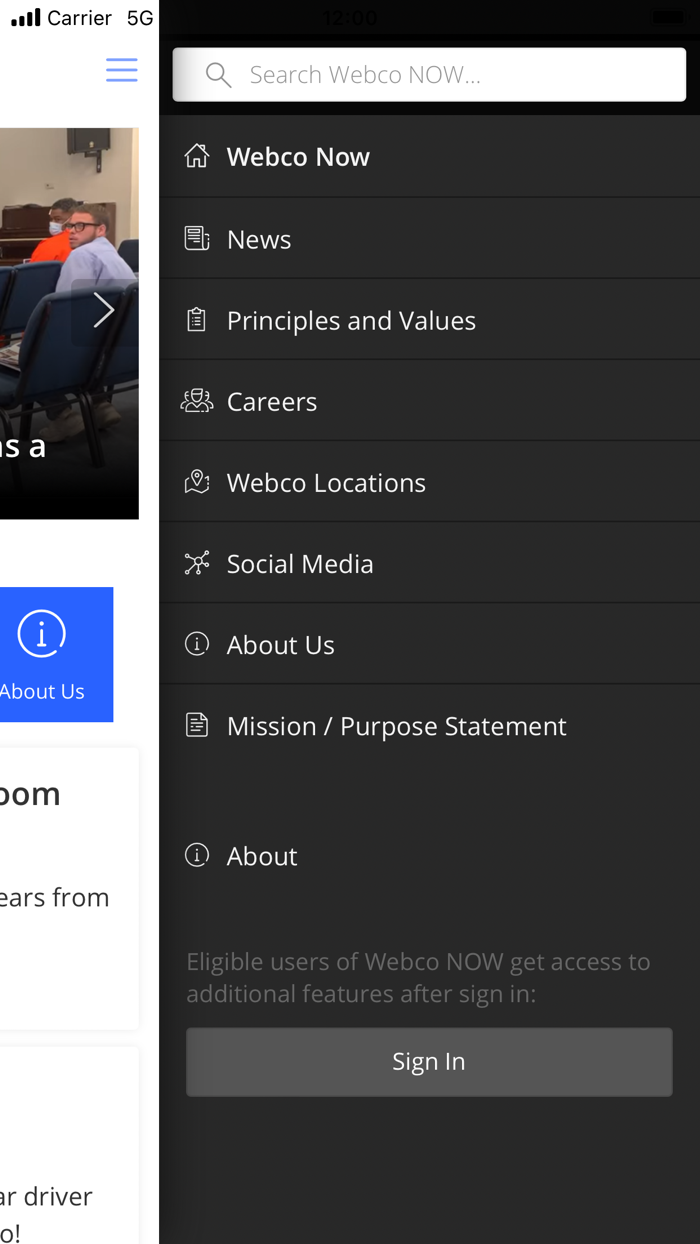Tap the hamburger menu icon
The image size is (700, 1244).
click(x=122, y=70)
